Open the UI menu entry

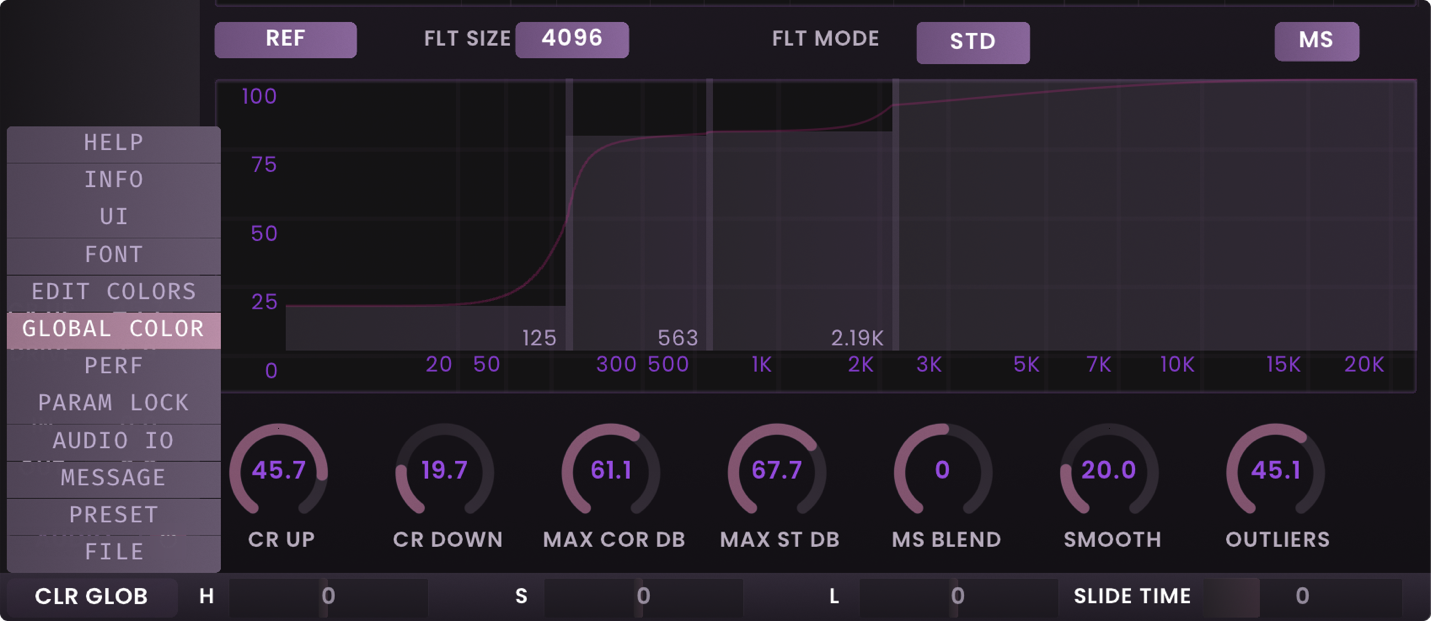(x=114, y=217)
